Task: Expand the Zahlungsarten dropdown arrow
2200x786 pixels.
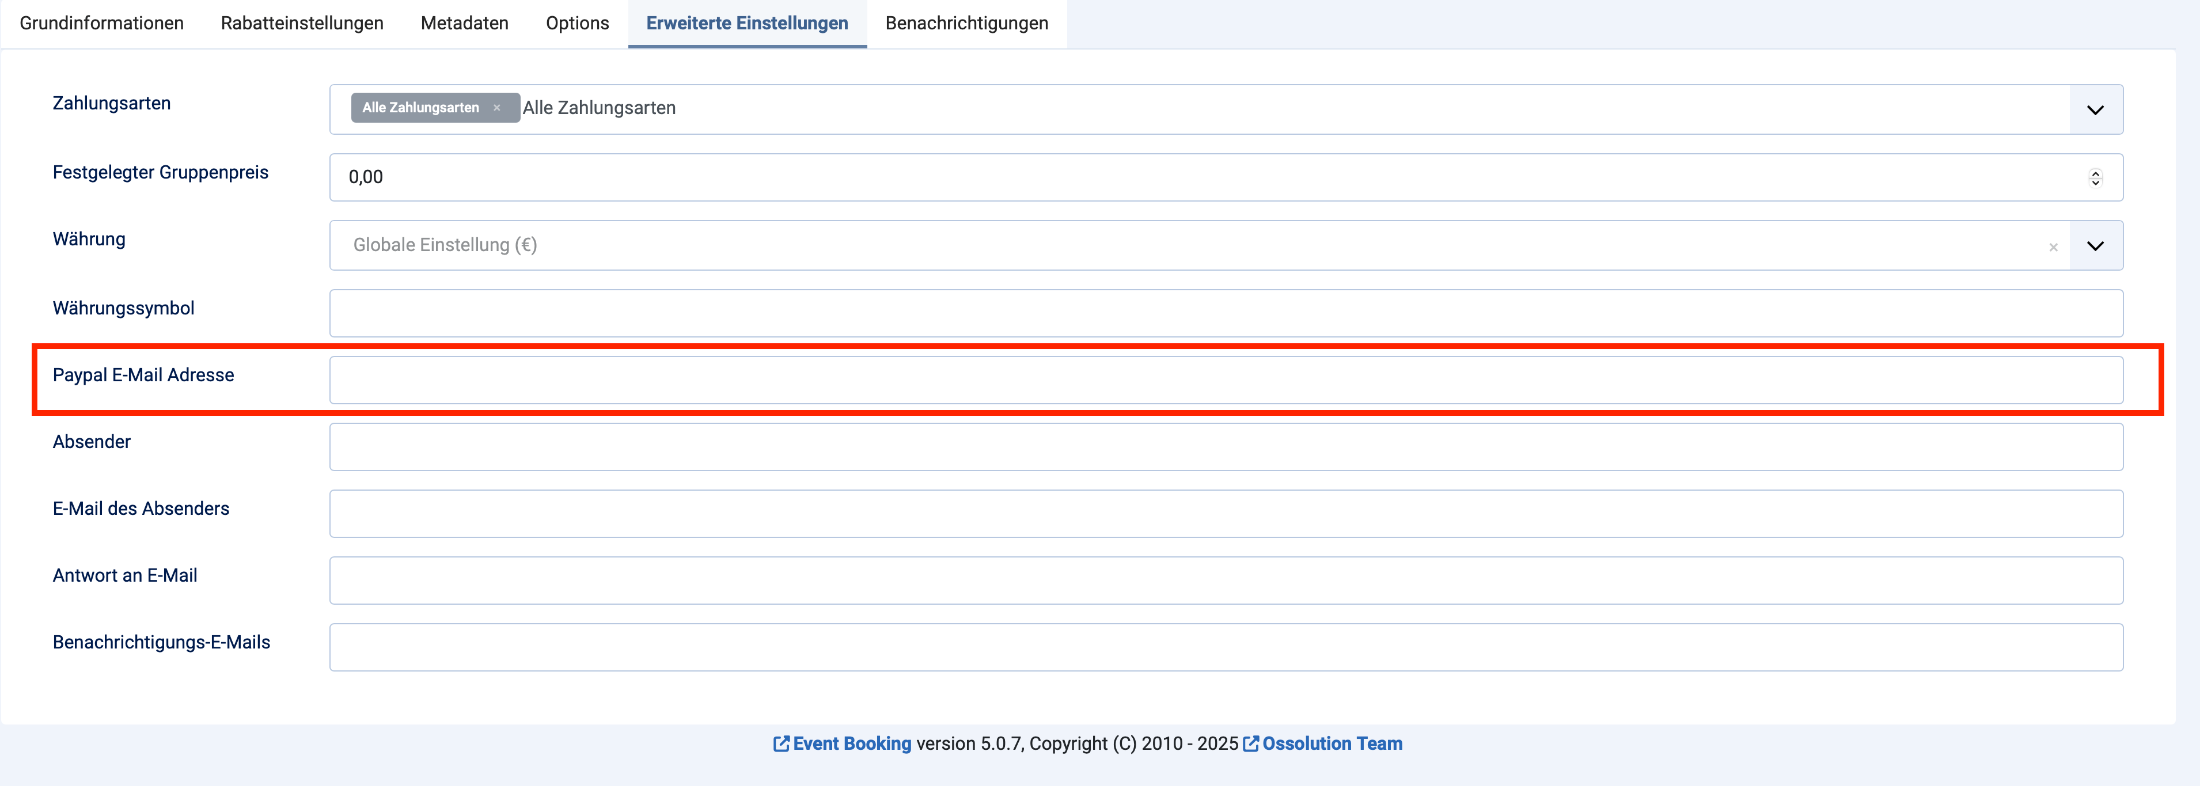Action: (x=2096, y=109)
